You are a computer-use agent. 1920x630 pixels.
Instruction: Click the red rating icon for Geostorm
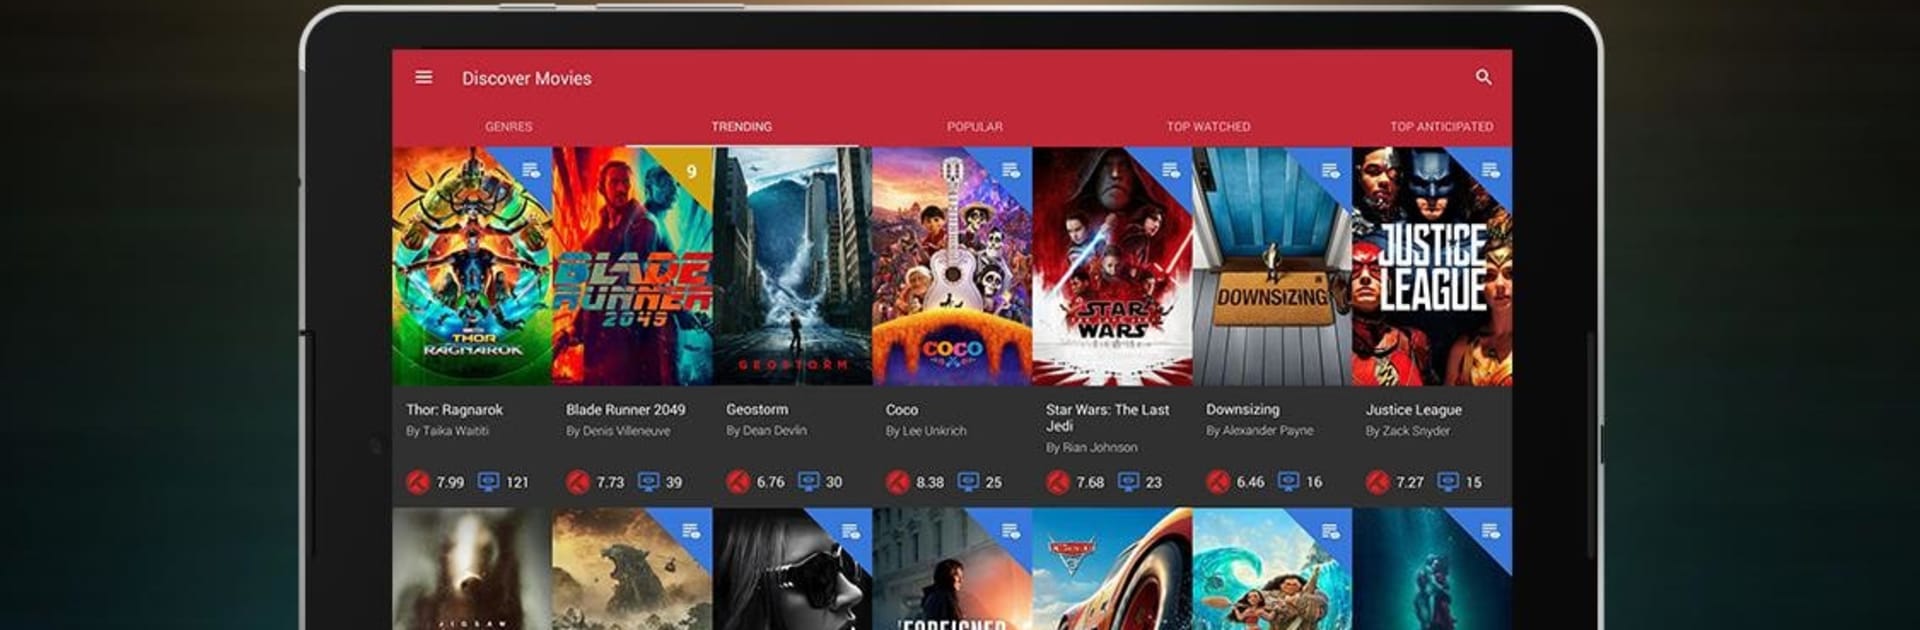pyautogui.click(x=738, y=482)
